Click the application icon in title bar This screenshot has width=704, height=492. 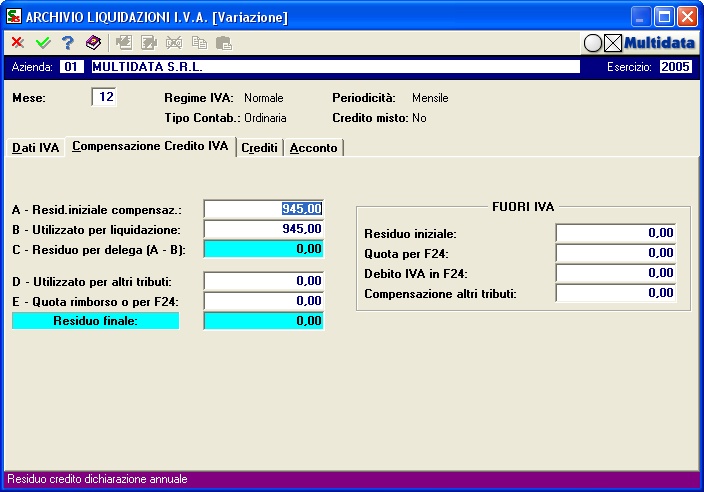(14, 16)
